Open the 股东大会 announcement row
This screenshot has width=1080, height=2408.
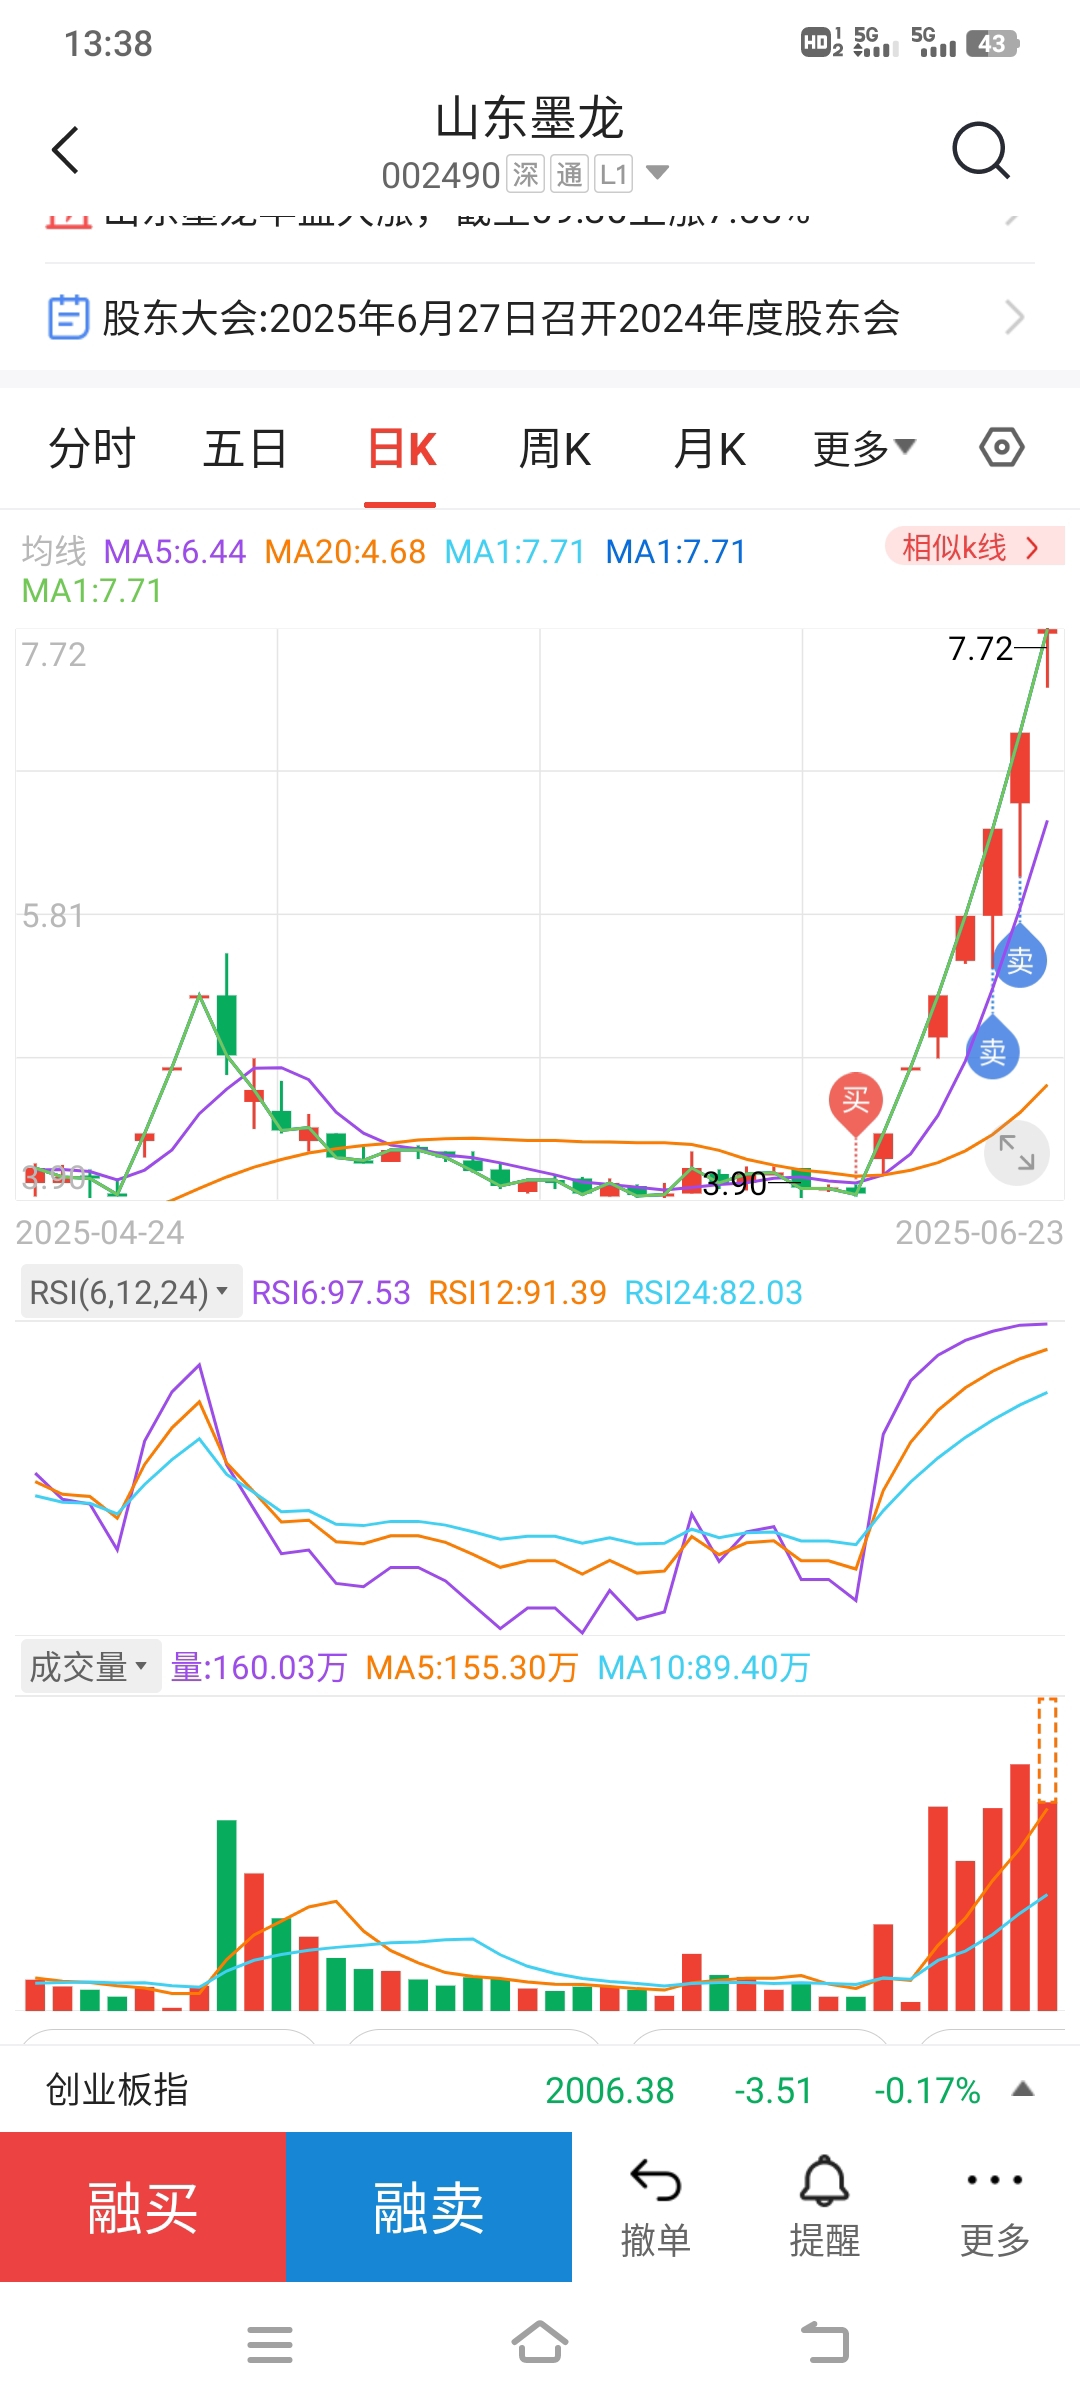(x=540, y=318)
